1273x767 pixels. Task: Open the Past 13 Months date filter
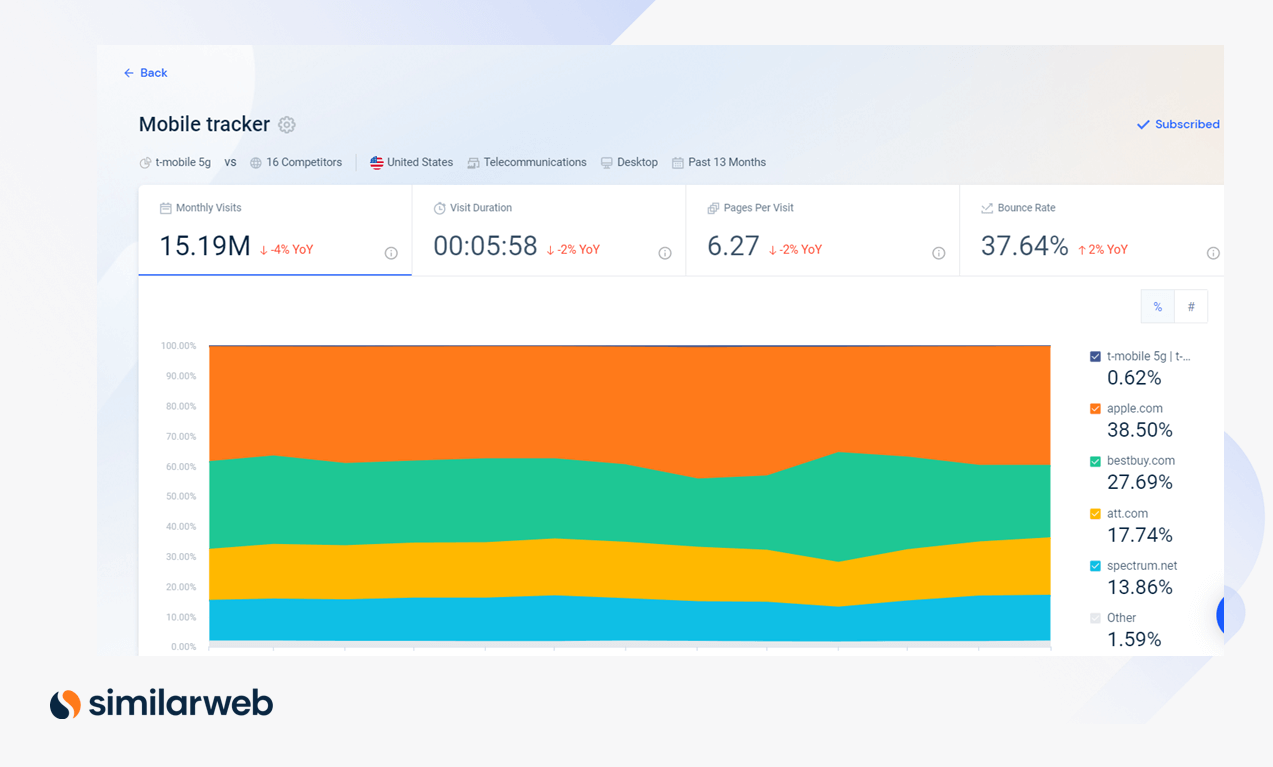pyautogui.click(x=719, y=162)
